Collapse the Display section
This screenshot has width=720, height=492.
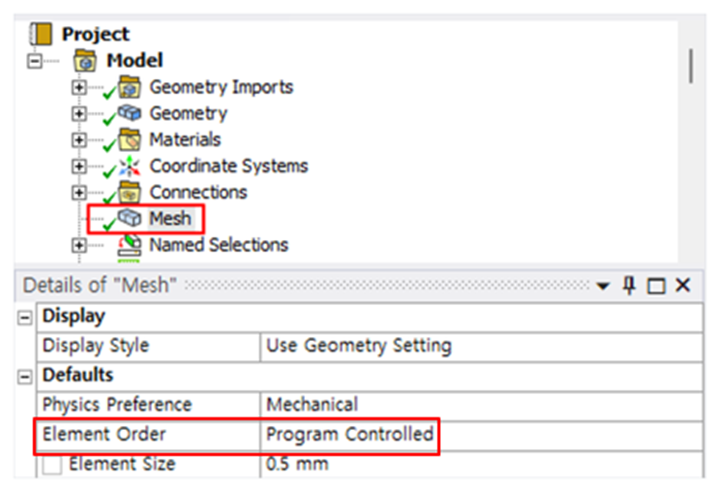(25, 317)
